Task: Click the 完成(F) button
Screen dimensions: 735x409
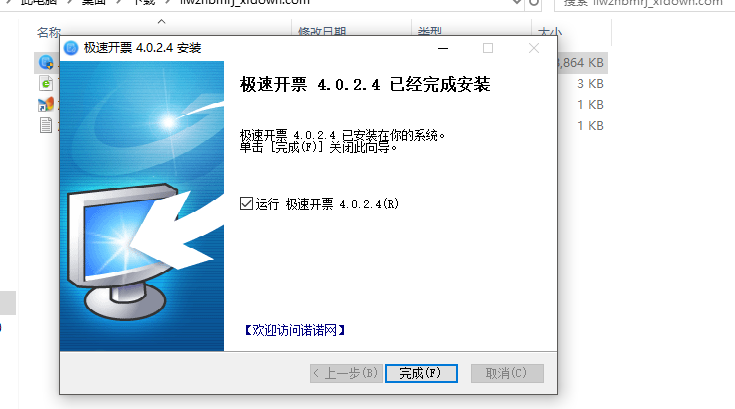Action: [x=420, y=373]
